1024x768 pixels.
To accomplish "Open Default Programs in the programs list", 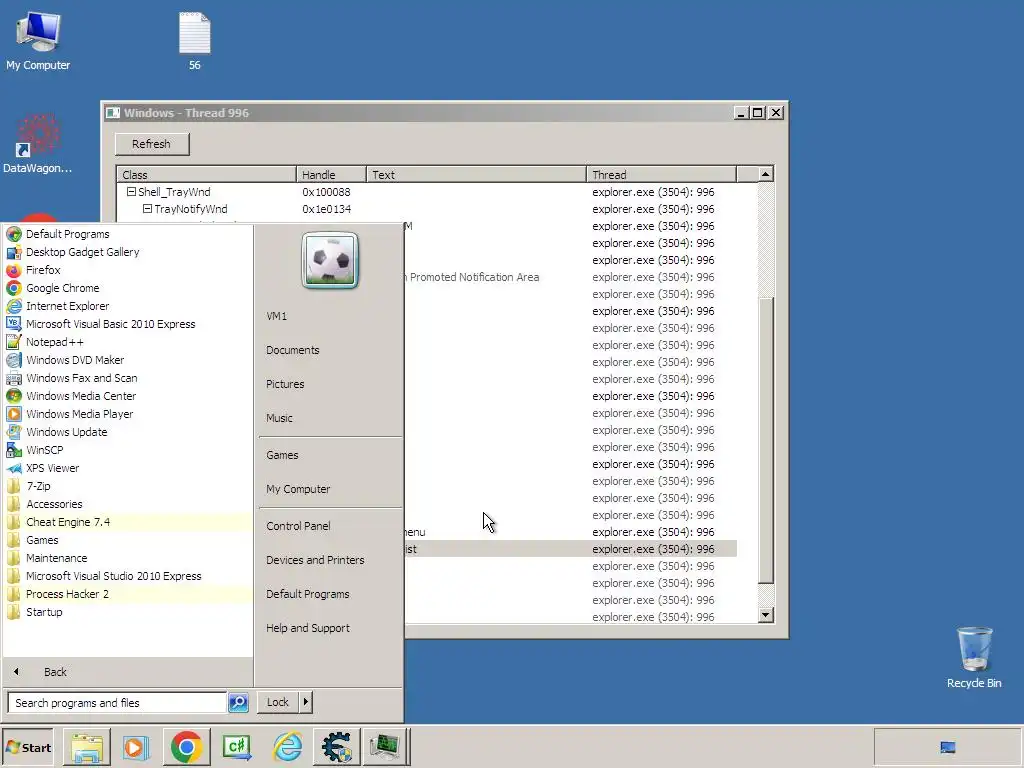I will coord(68,234).
